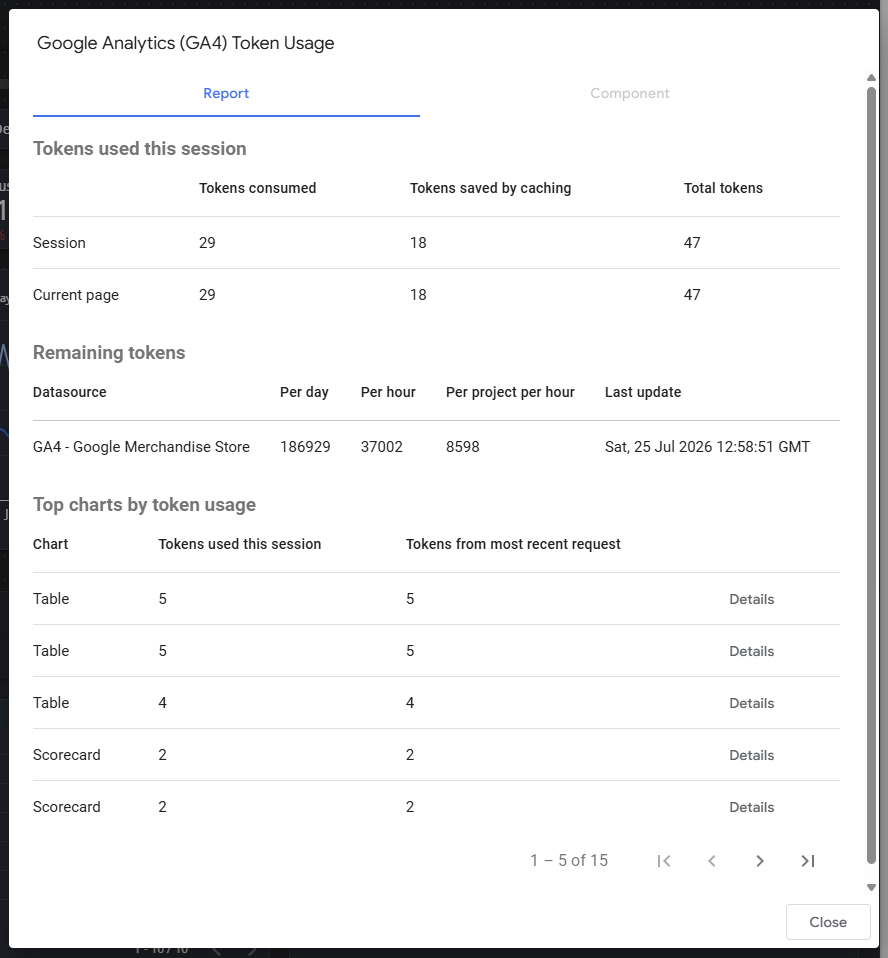Viewport: 888px width, 958px height.
Task: Click 'Tokens saved by caching' header
Action: point(490,188)
